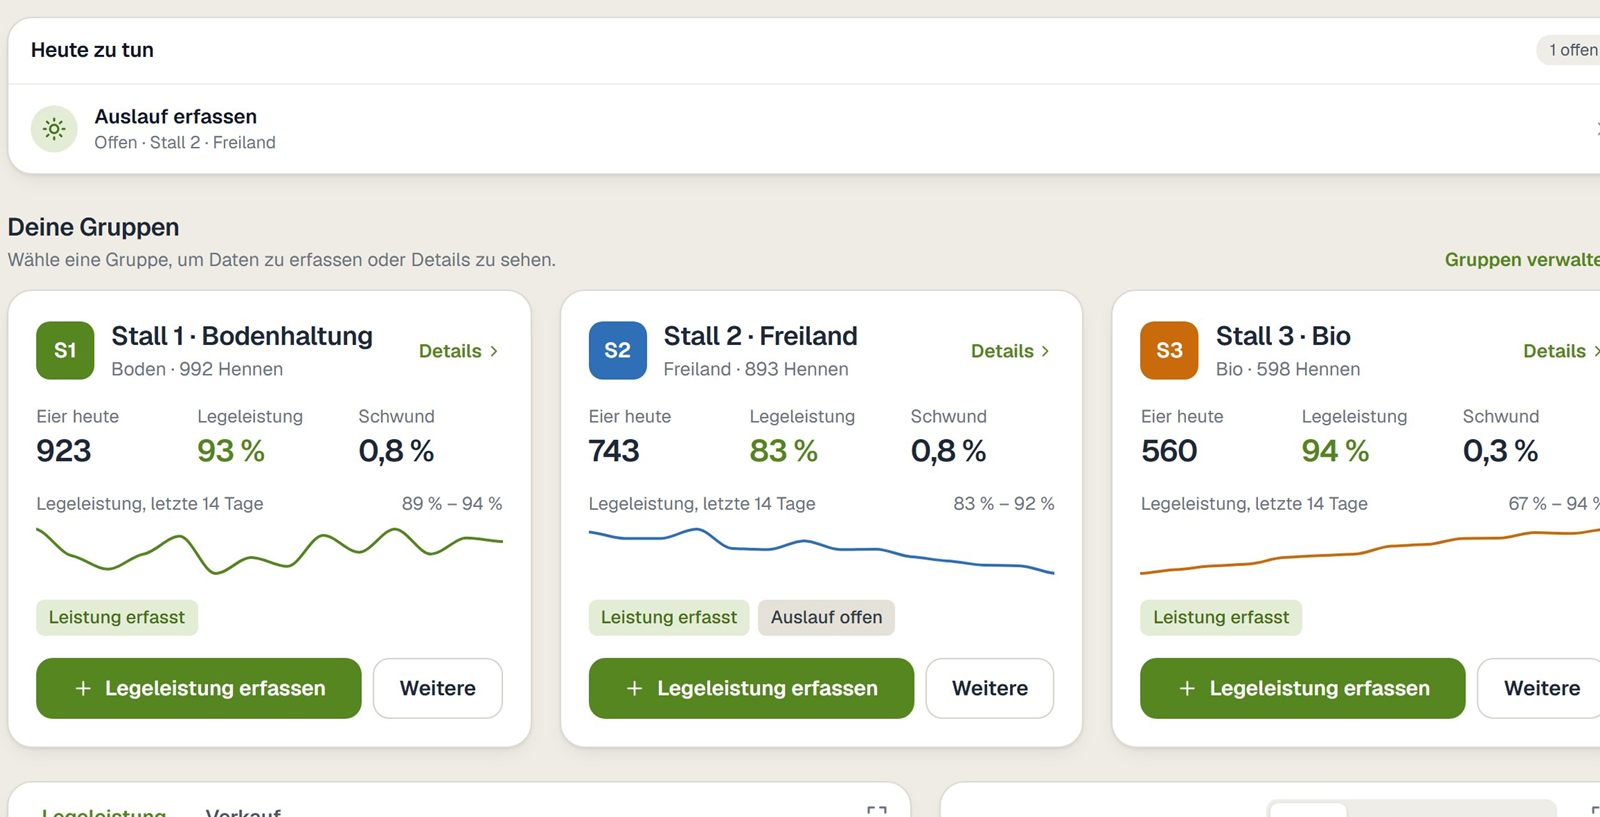Click the Stall 2 blue Legeleistung sparkline
1600x817 pixels.
[x=821, y=550]
